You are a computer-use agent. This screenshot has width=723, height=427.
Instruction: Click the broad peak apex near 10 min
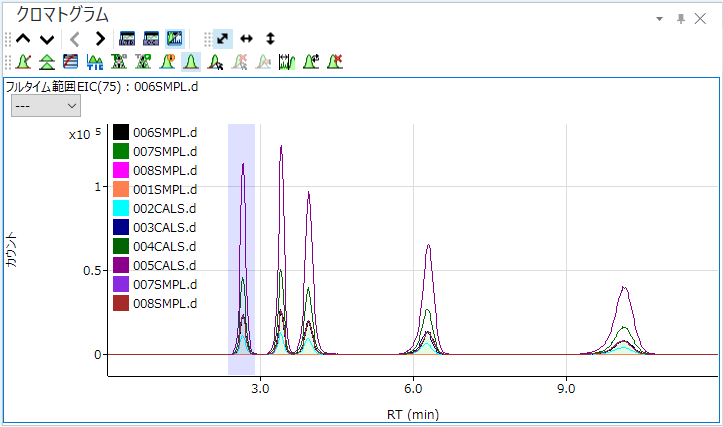pyautogui.click(x=624, y=287)
